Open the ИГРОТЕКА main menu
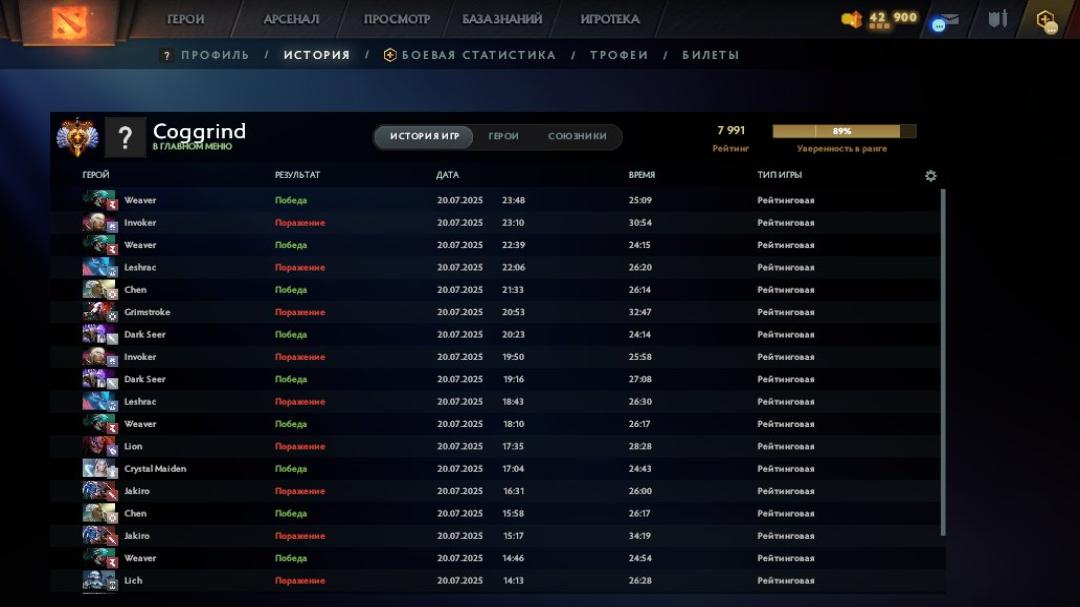The image size is (1080, 607). (610, 19)
